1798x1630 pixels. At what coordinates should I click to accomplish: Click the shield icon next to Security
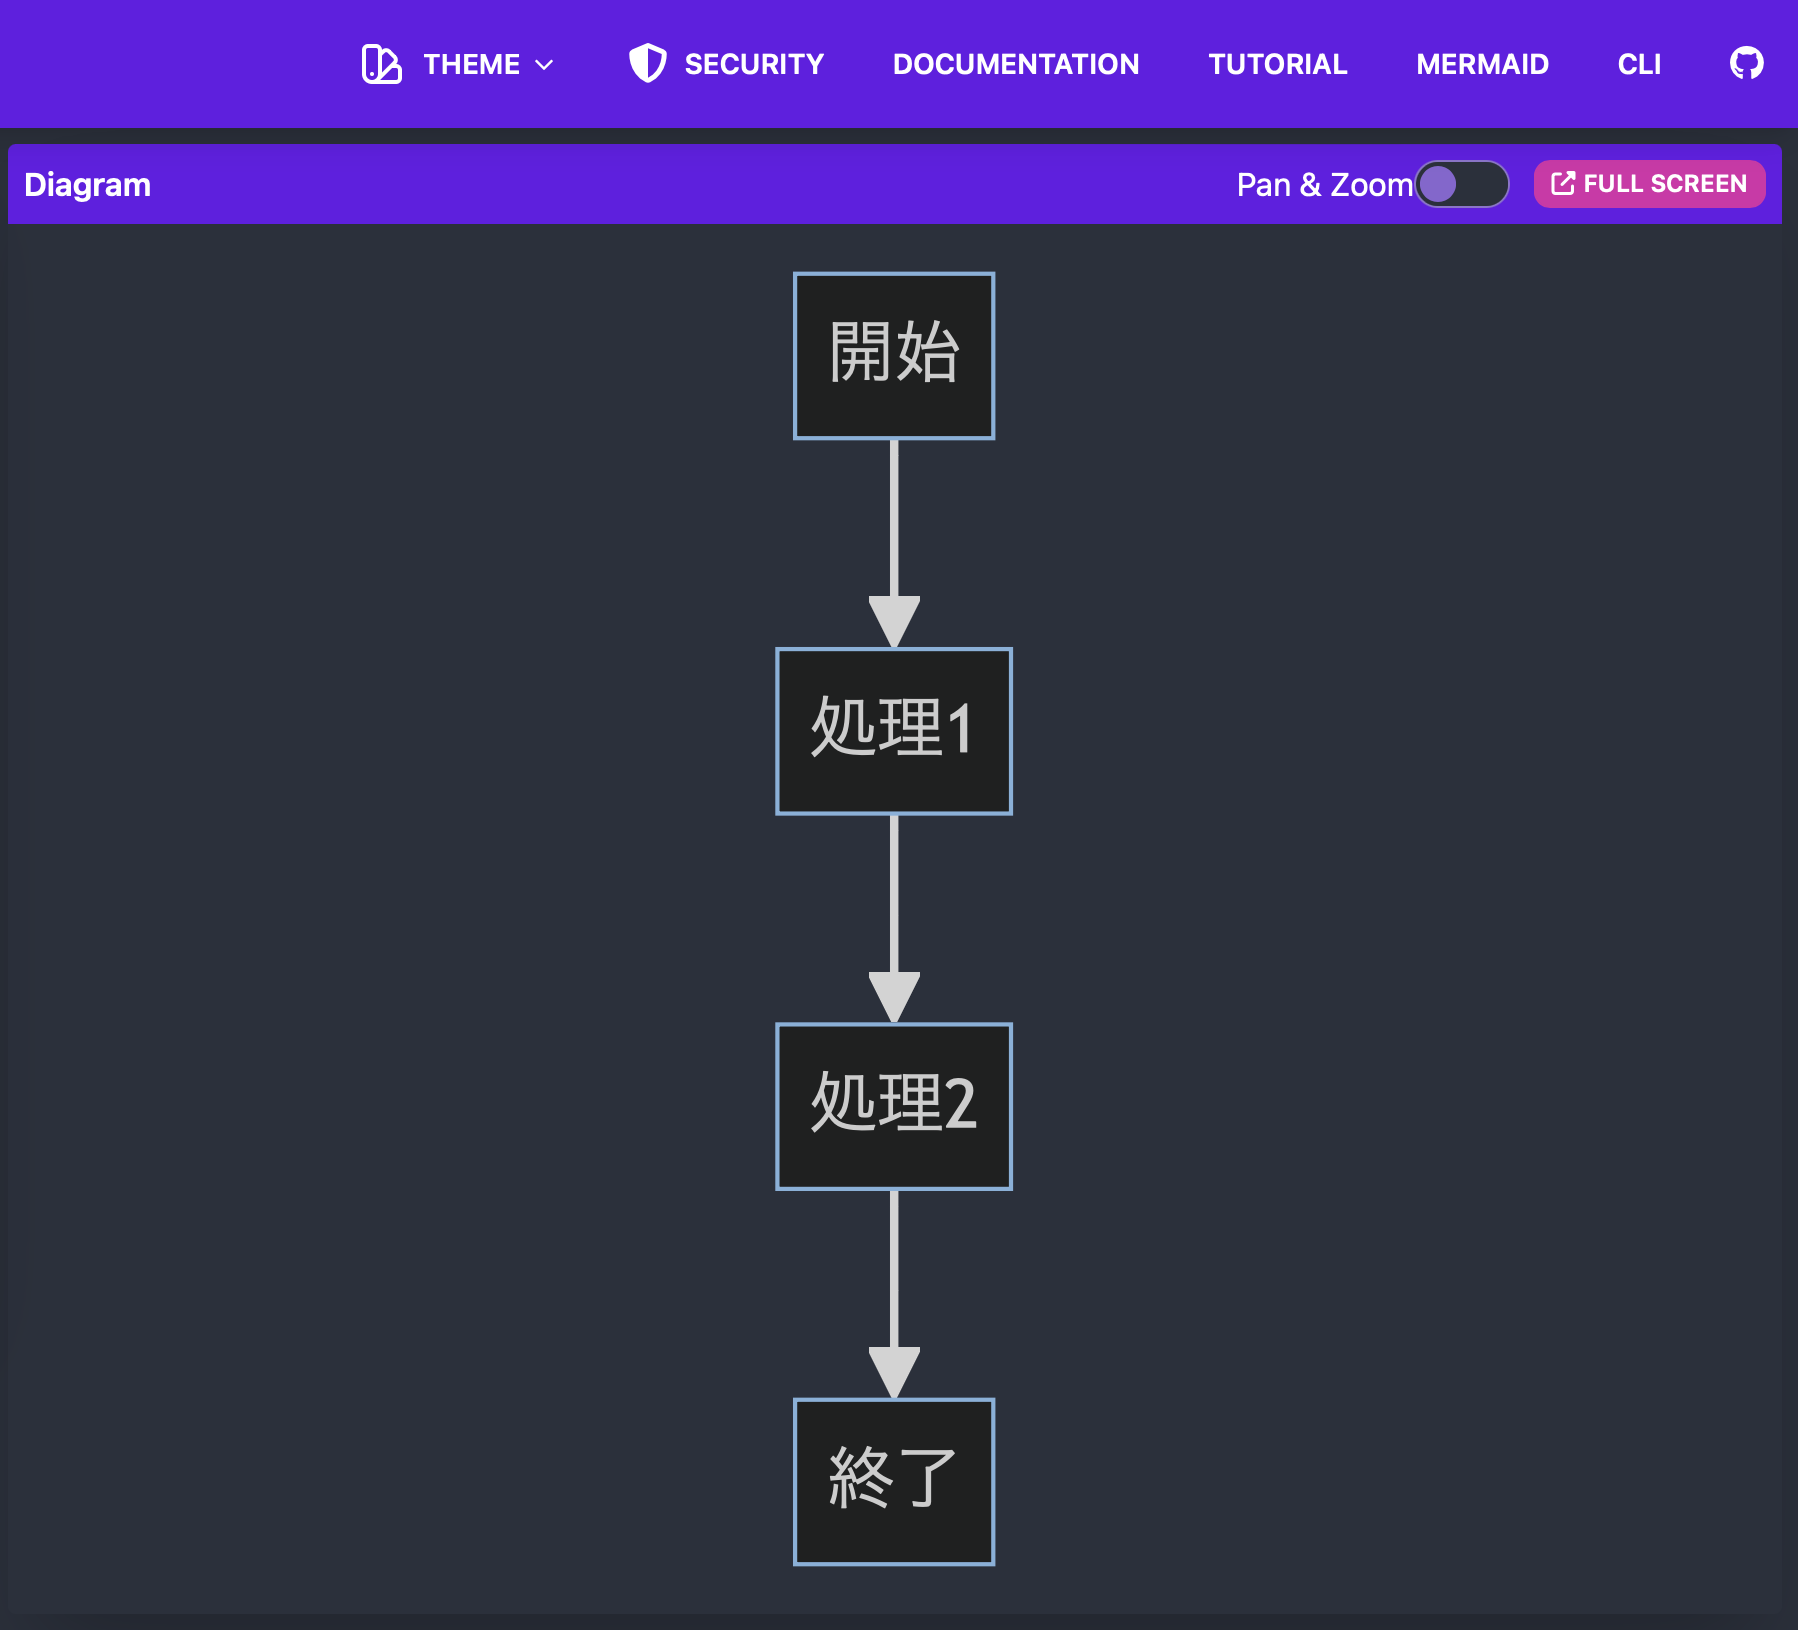pyautogui.click(x=648, y=63)
